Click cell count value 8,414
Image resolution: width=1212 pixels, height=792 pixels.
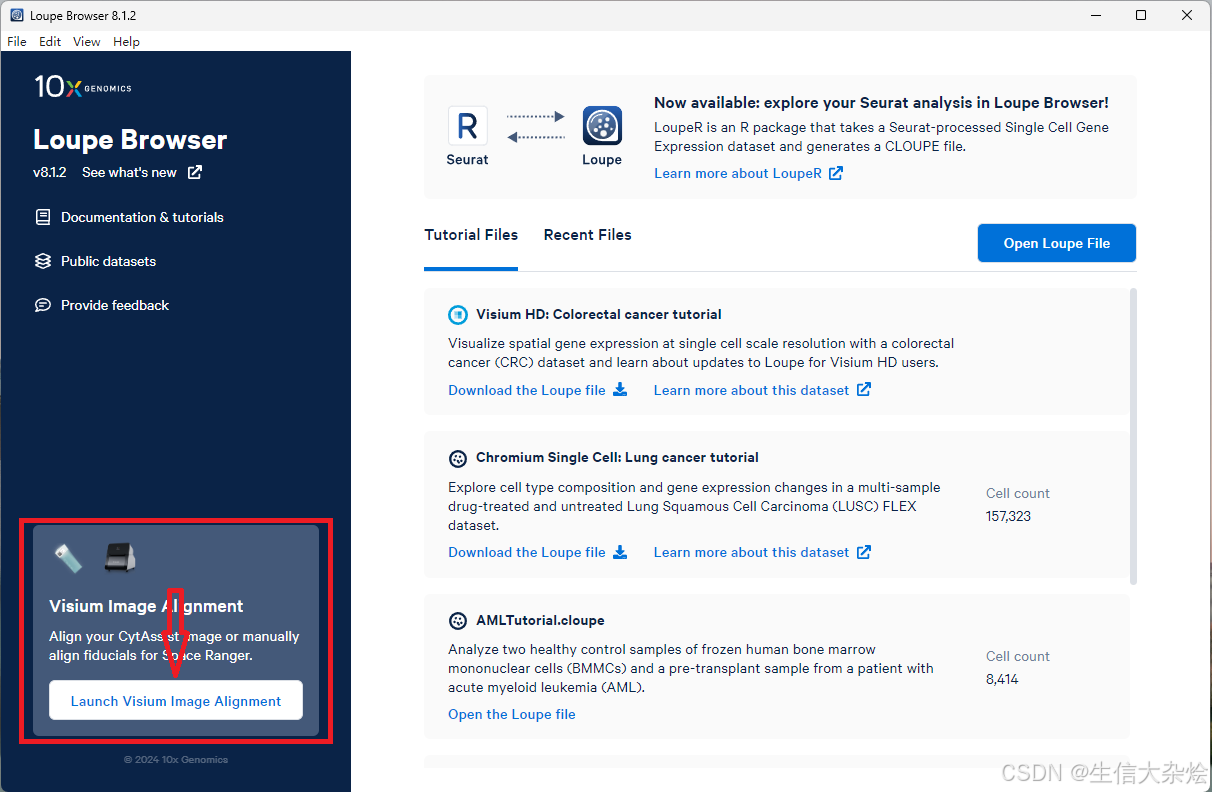pos(1002,679)
